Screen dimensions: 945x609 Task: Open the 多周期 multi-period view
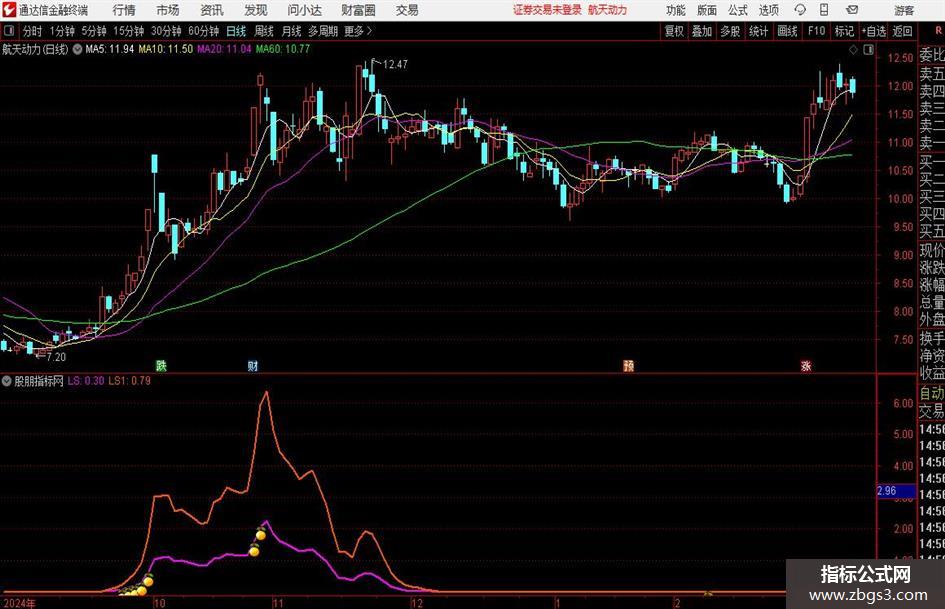click(323, 31)
